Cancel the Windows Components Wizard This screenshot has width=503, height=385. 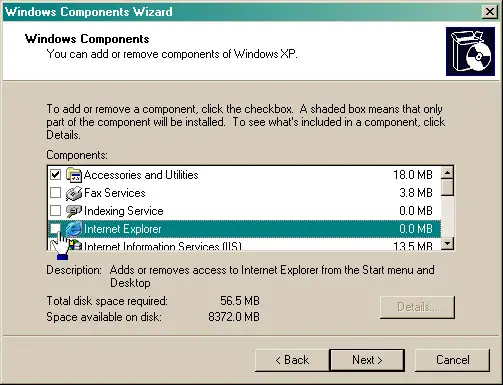pyautogui.click(x=452, y=360)
